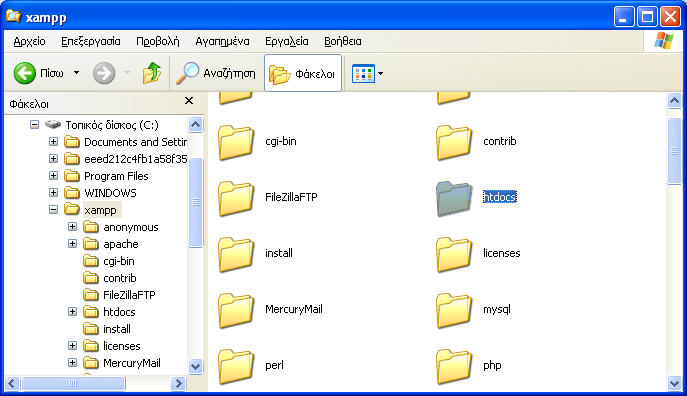Open the Αγαπημένα menu
Viewport: 687px width, 396px height.
(x=222, y=41)
